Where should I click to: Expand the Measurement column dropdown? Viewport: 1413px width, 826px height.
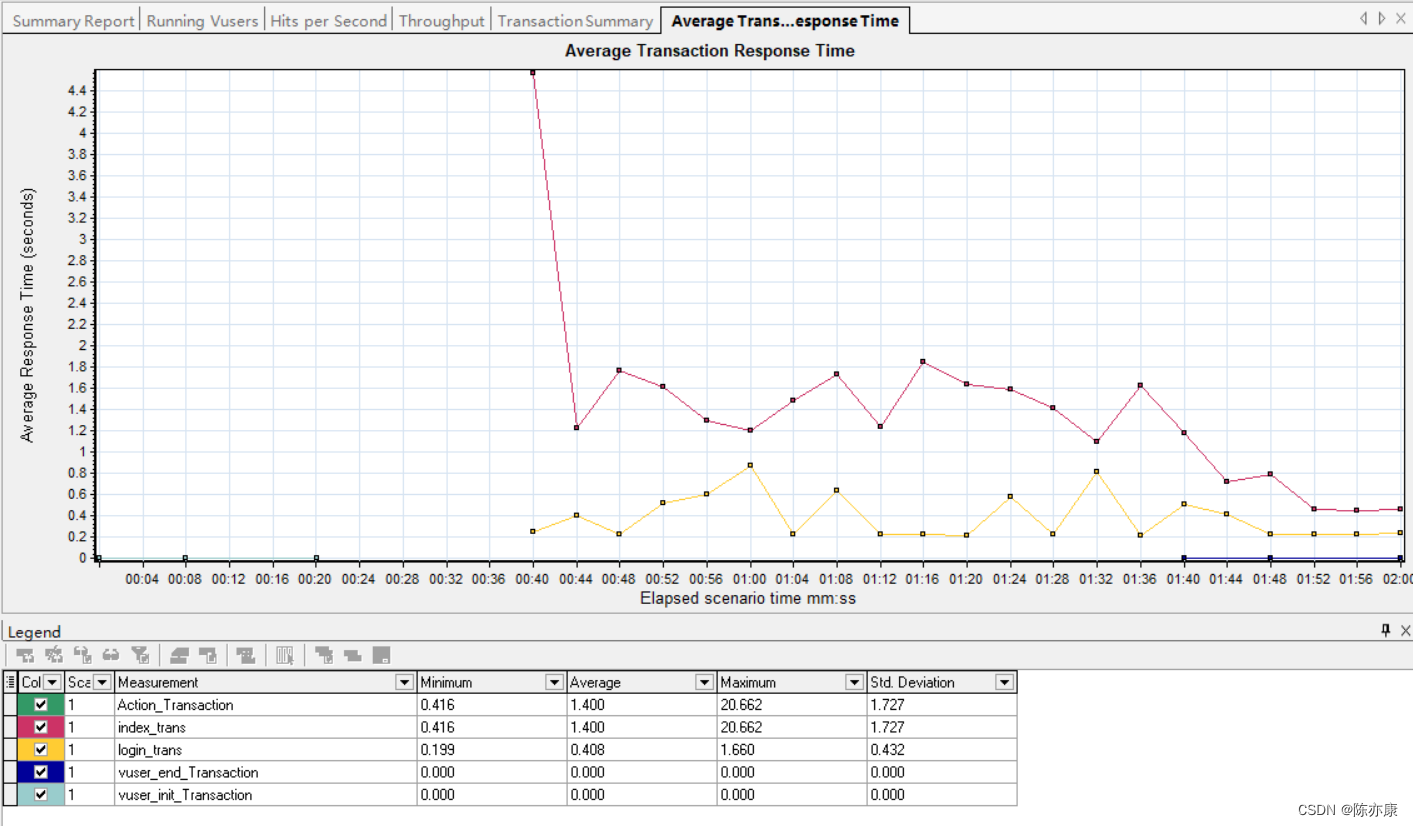pos(405,682)
